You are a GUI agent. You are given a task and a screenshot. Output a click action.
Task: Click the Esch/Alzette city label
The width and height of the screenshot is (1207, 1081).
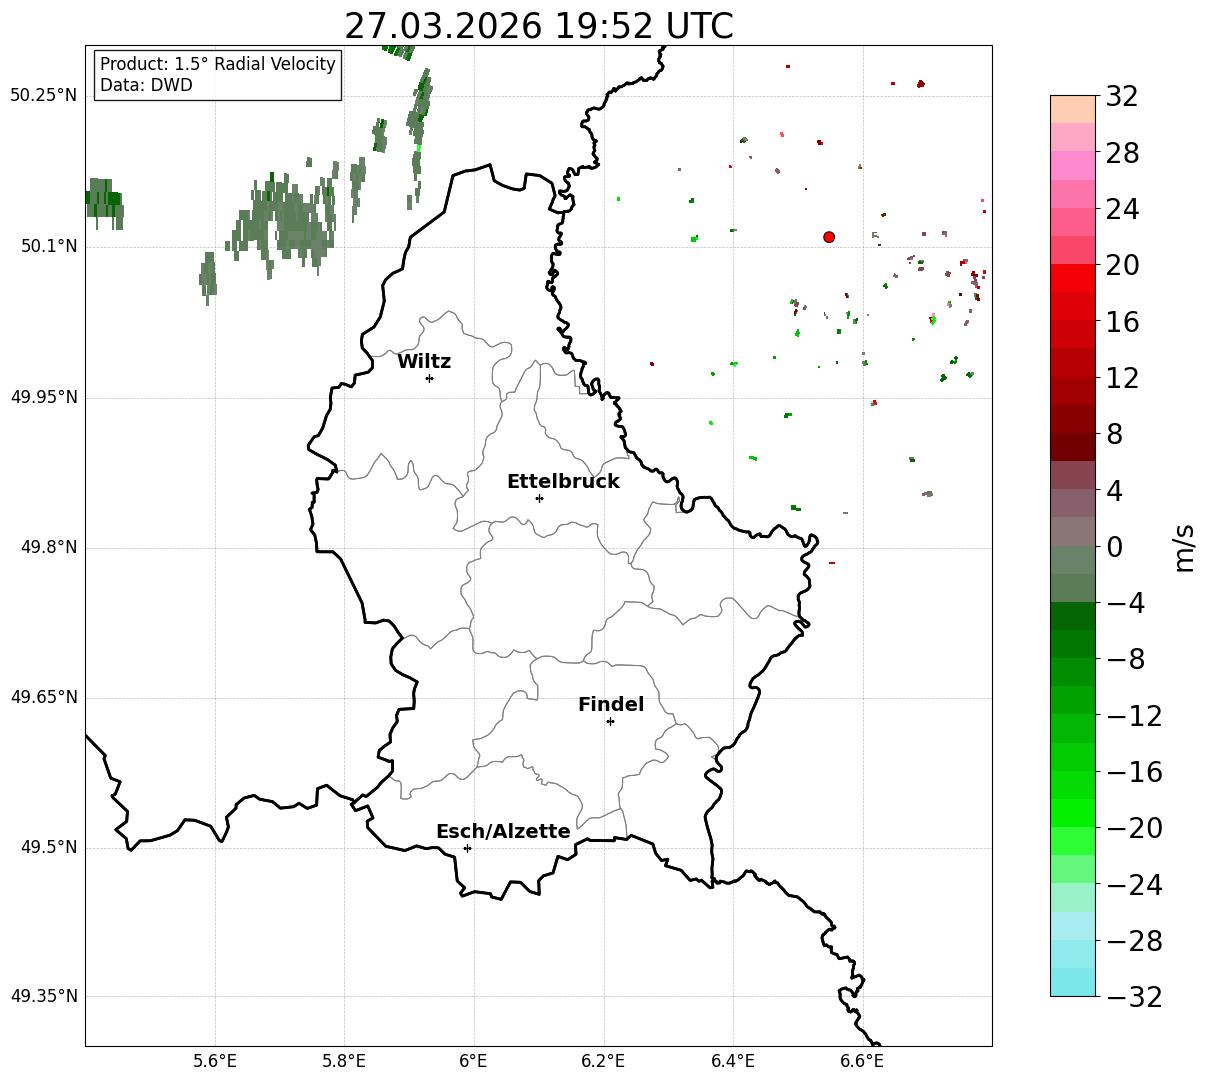[x=503, y=832]
